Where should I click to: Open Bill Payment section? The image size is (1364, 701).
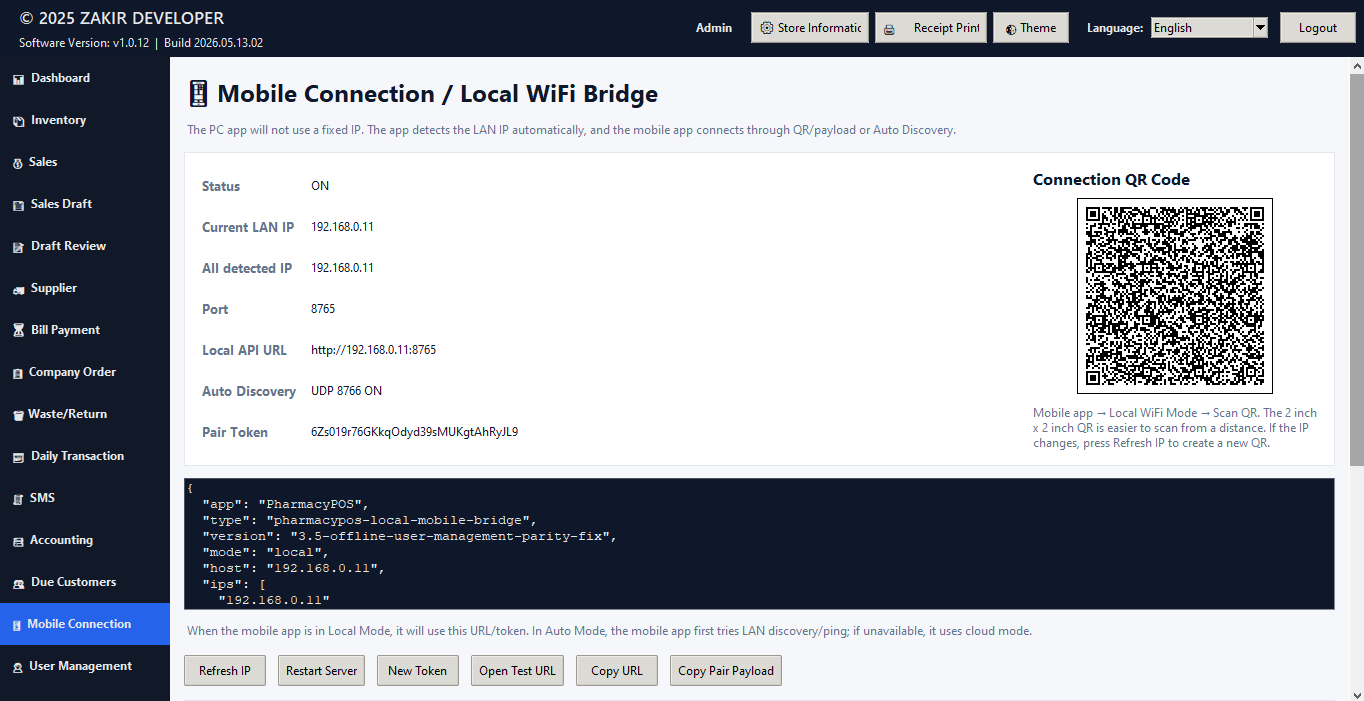85,330
